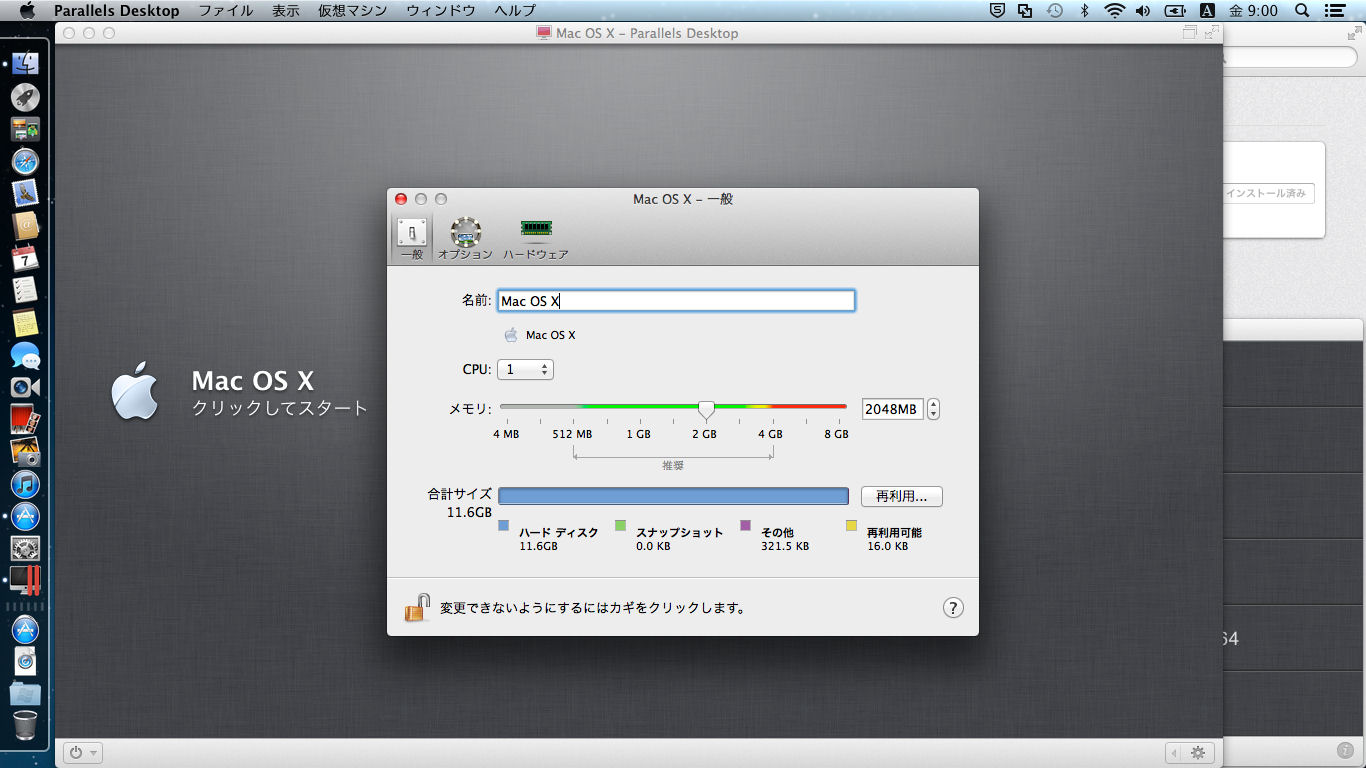Click the total size disk usage bar
The width and height of the screenshot is (1366, 768).
pos(673,496)
